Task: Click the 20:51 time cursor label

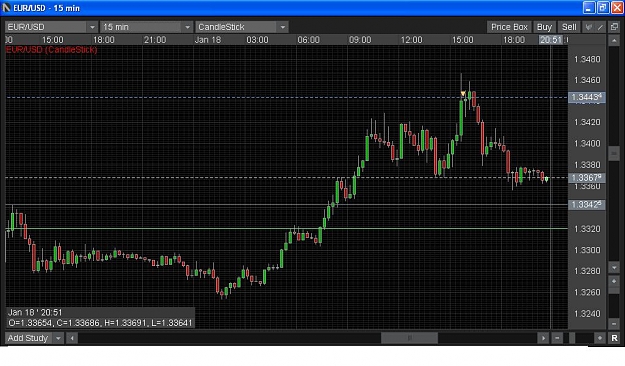Action: (x=551, y=40)
